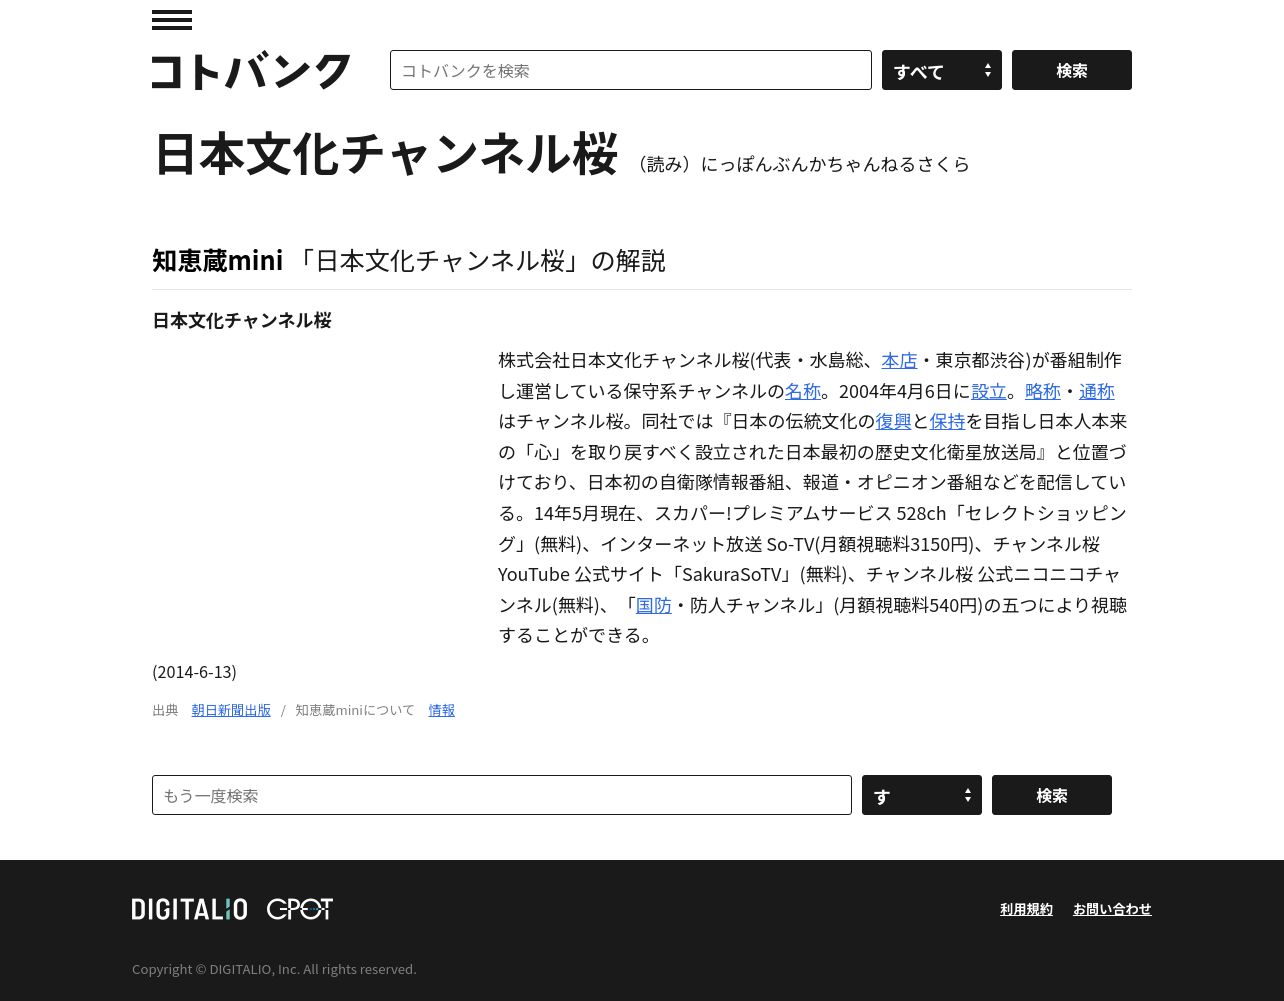The image size is (1284, 1001).
Task: Open the すべて category dropdown
Action: (x=942, y=70)
